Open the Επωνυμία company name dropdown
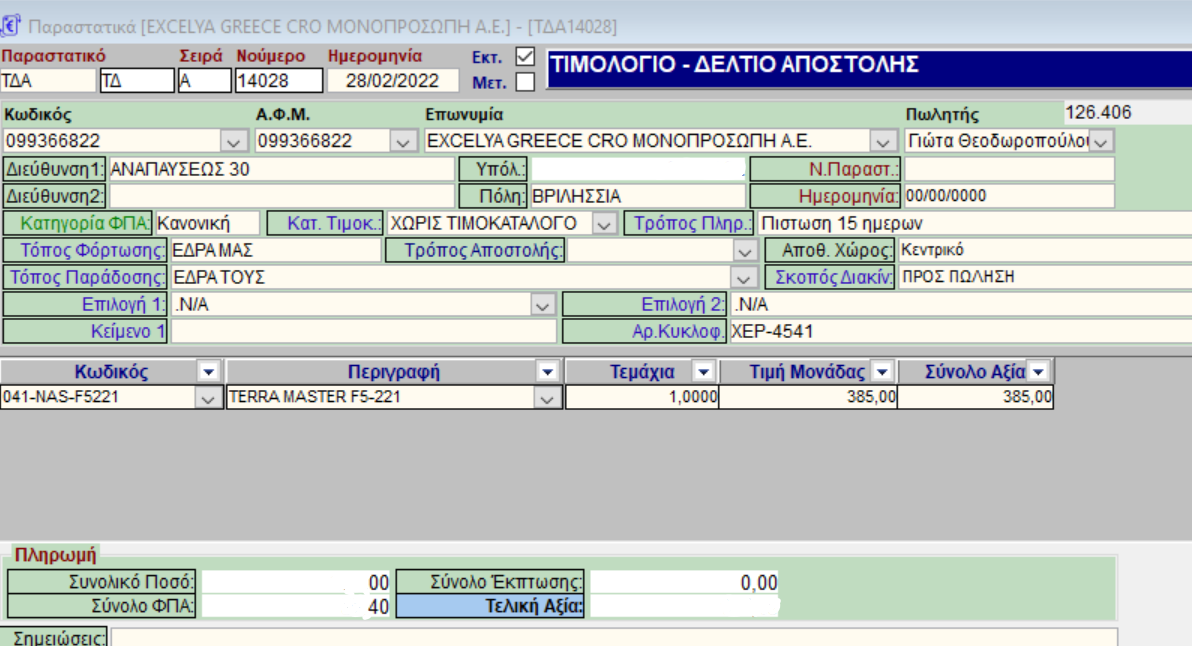1192x646 pixels. click(883, 142)
